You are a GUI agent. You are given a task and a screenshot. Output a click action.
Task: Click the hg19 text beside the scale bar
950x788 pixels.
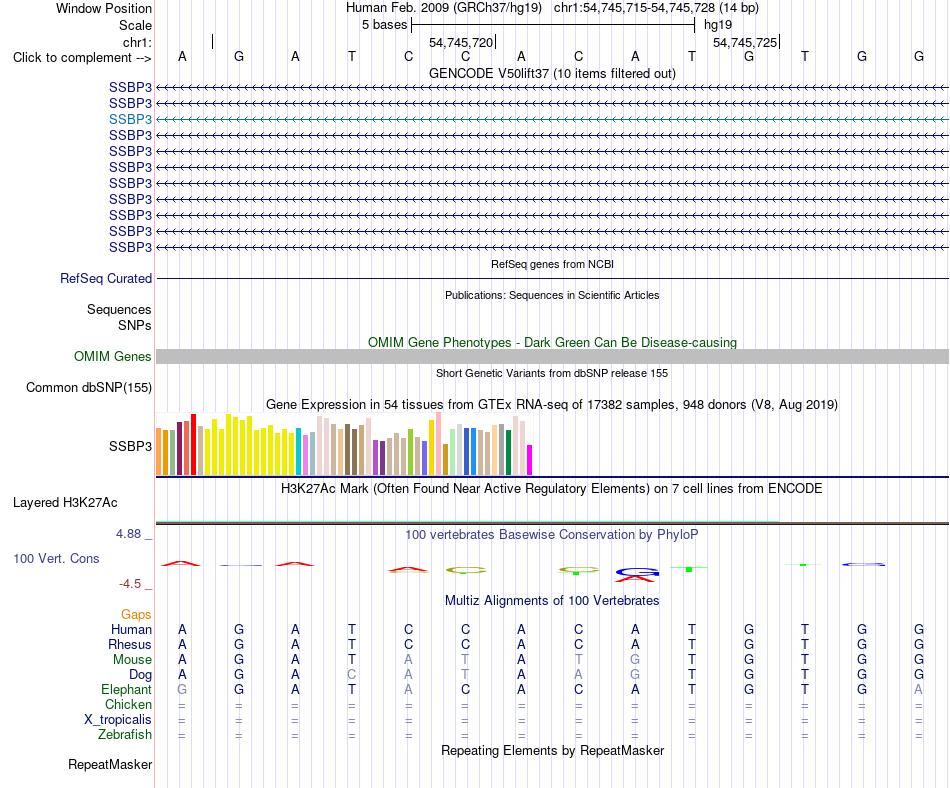(718, 25)
